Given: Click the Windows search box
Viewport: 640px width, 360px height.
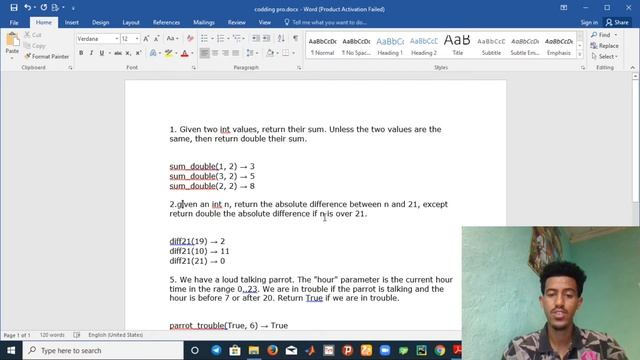Looking at the screenshot, I should (x=103, y=351).
